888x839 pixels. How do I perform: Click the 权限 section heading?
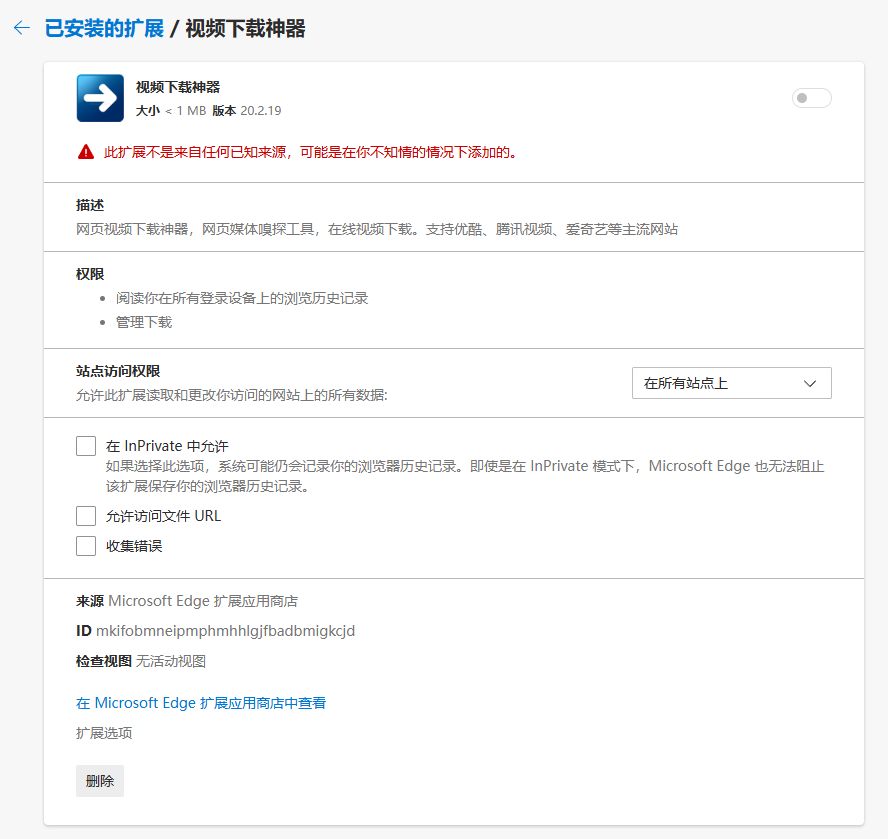[x=90, y=274]
